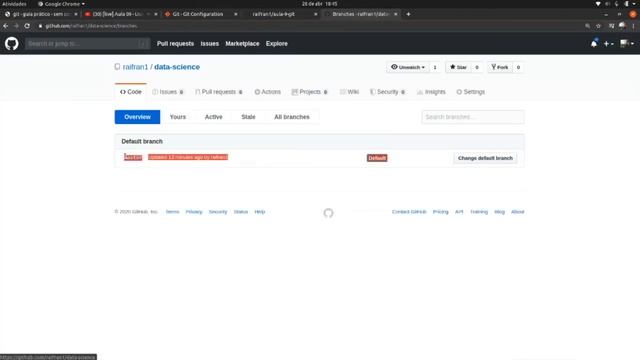Image resolution: width=640 pixels, height=360 pixels.
Task: Click Change default branch button
Action: (485, 158)
